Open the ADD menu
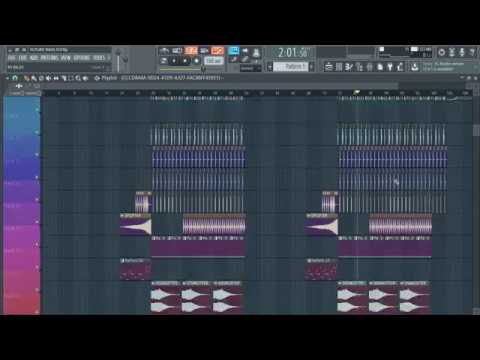This screenshot has width=480, height=360. coord(34,58)
